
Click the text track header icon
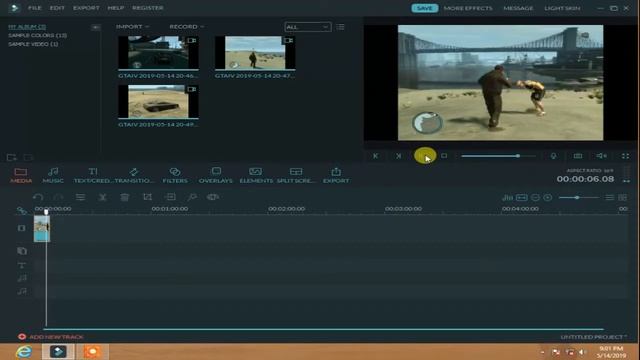[x=22, y=265]
